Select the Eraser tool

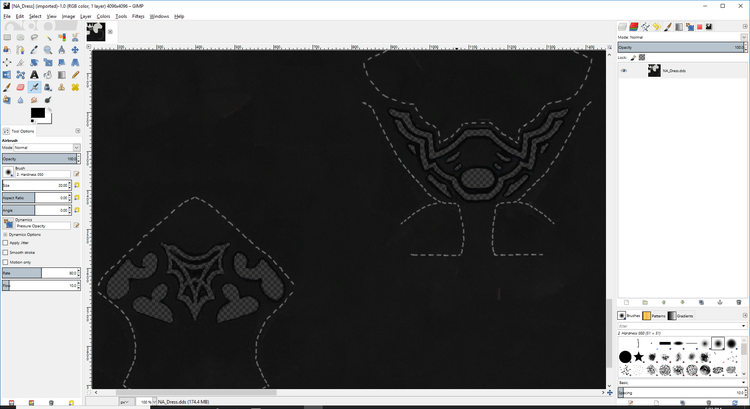click(x=21, y=87)
